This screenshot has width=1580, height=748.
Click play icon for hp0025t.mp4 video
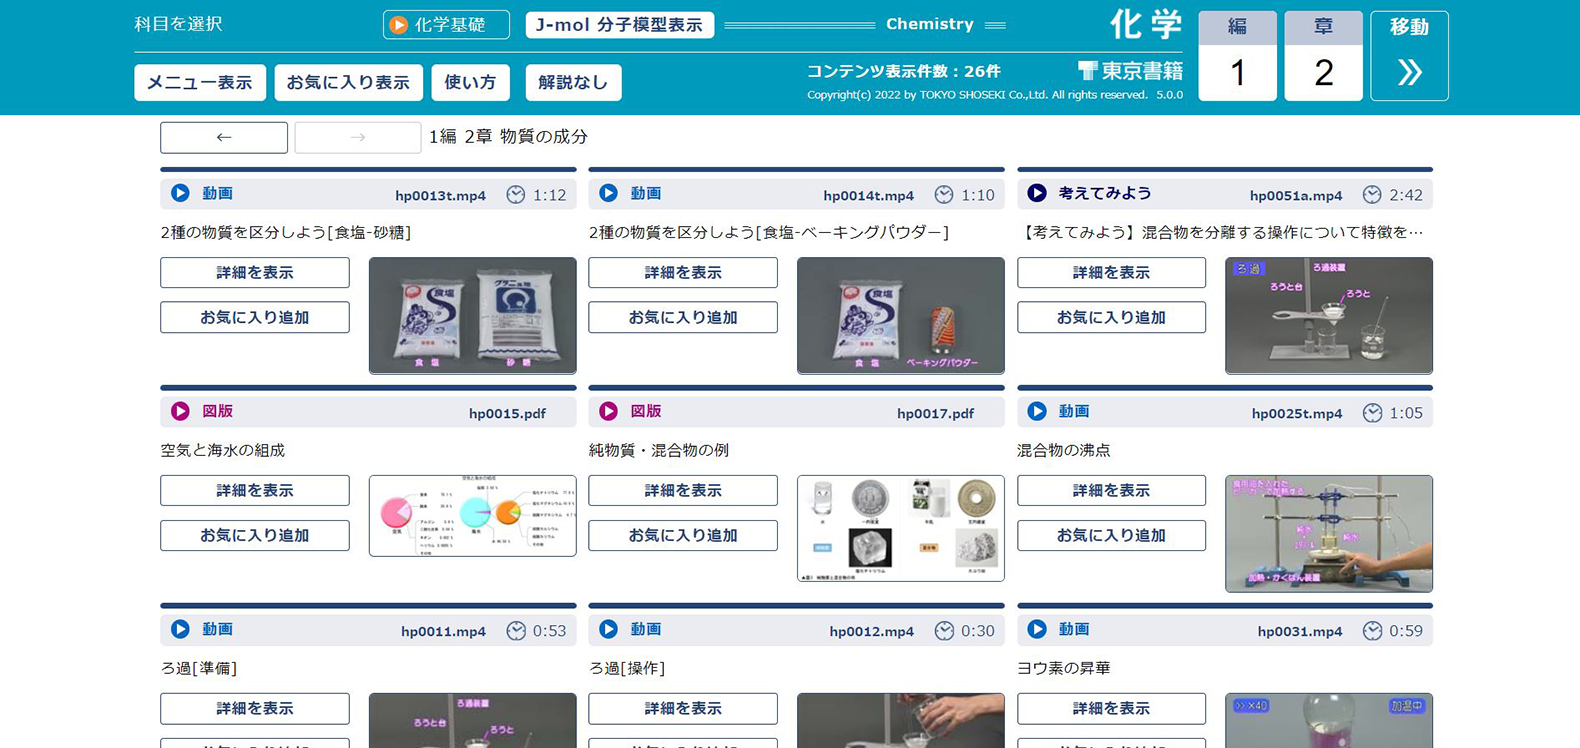(1037, 412)
